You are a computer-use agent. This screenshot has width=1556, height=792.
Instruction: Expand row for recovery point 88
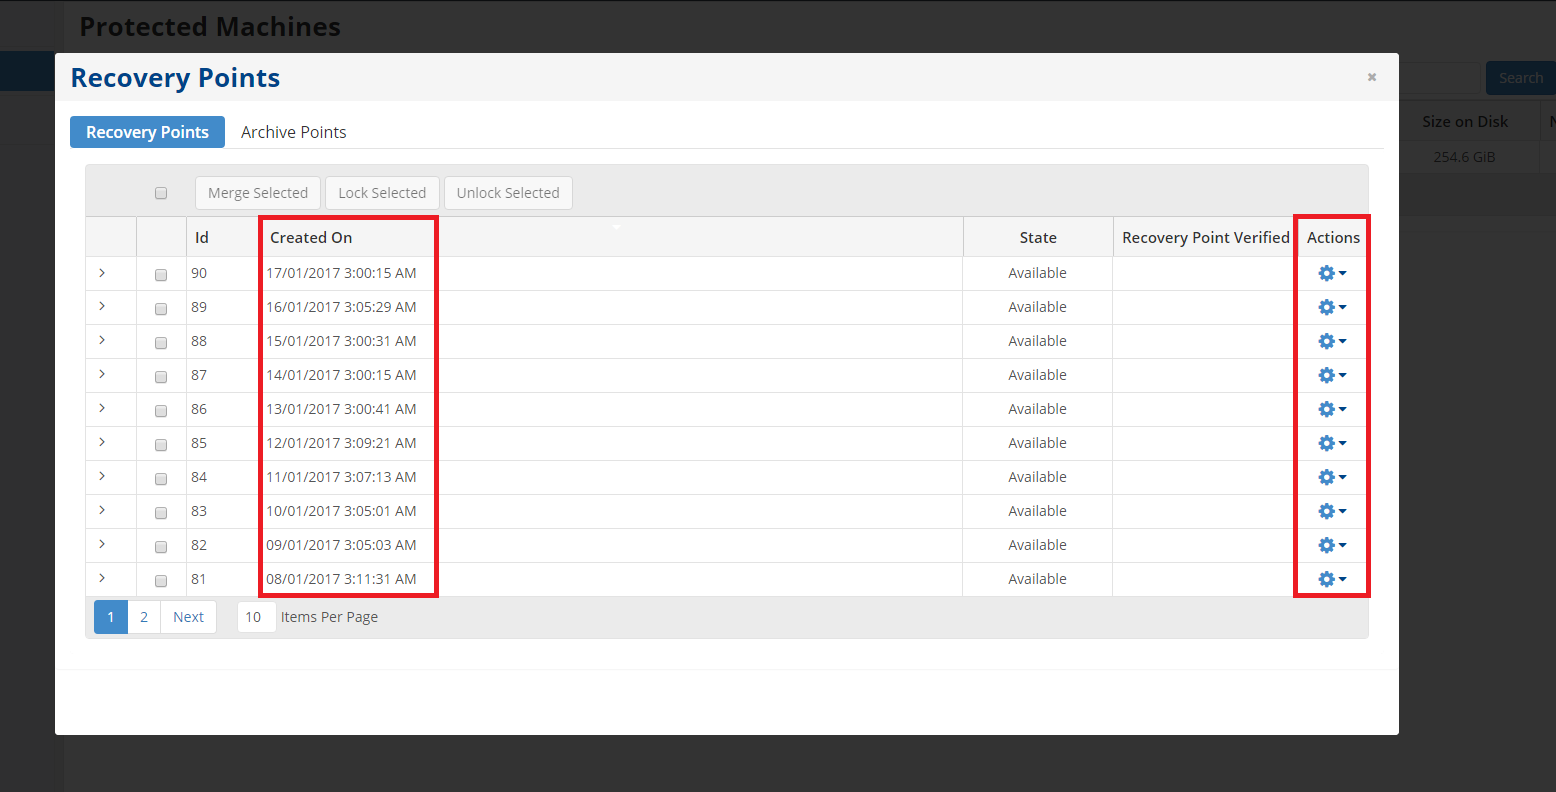102,341
